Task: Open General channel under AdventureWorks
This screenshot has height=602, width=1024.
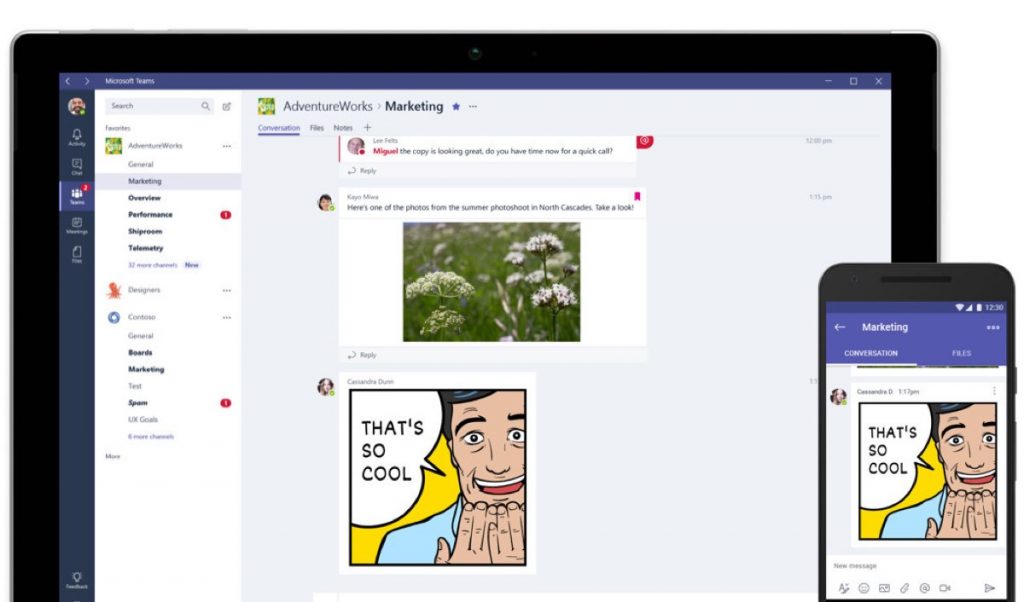Action: click(x=140, y=165)
